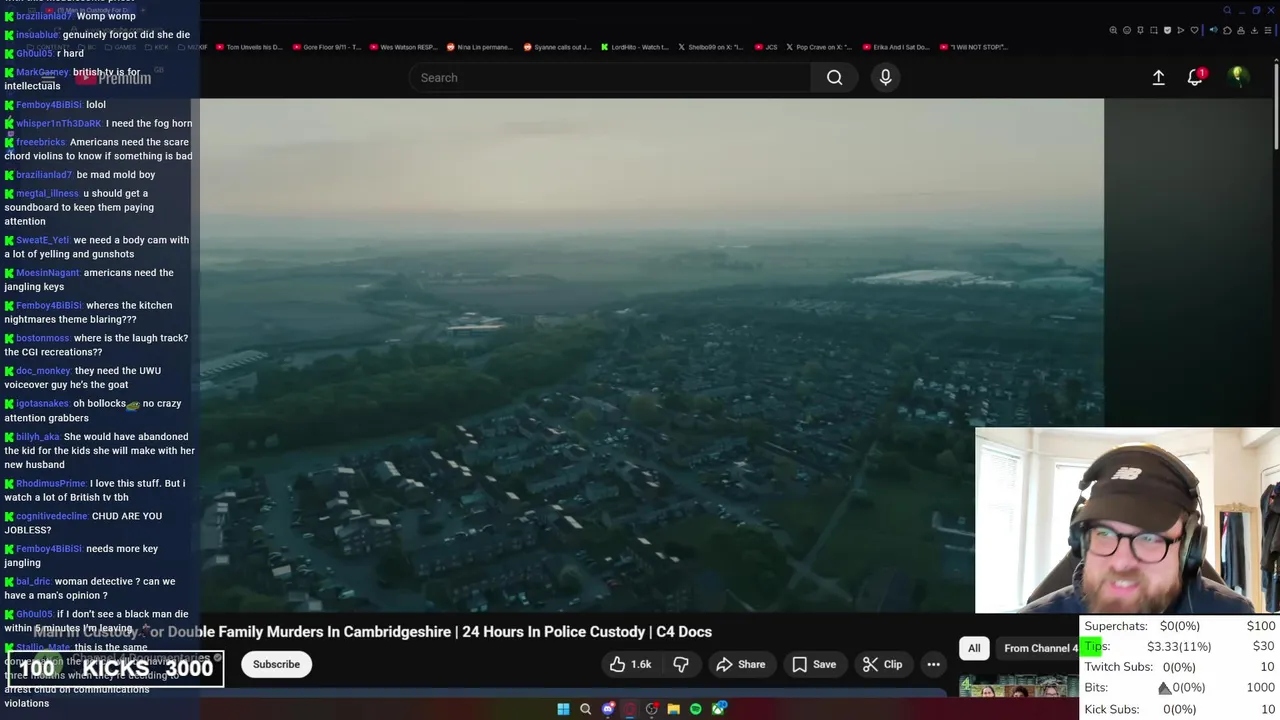Click chat username 'freebricks'

(x=41, y=142)
